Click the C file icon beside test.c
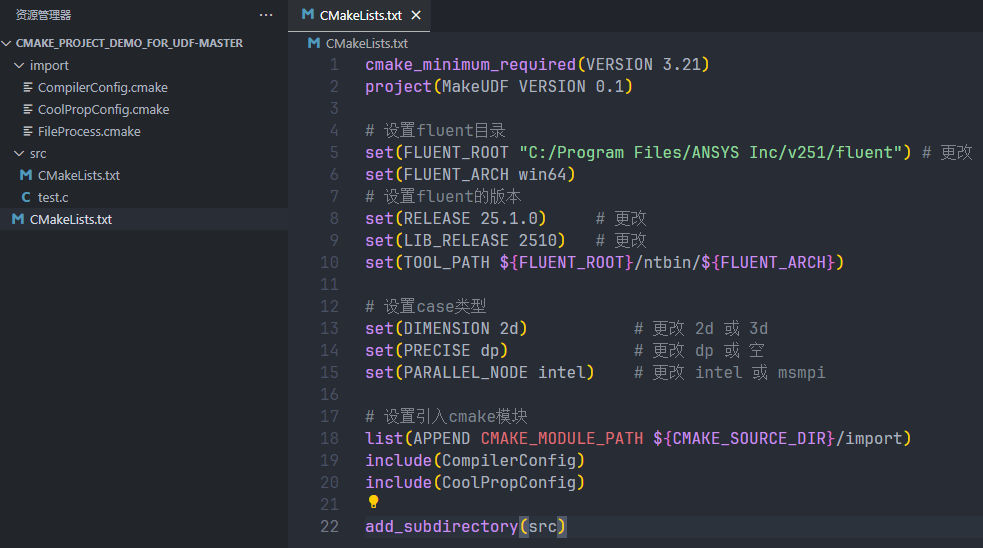 27,197
